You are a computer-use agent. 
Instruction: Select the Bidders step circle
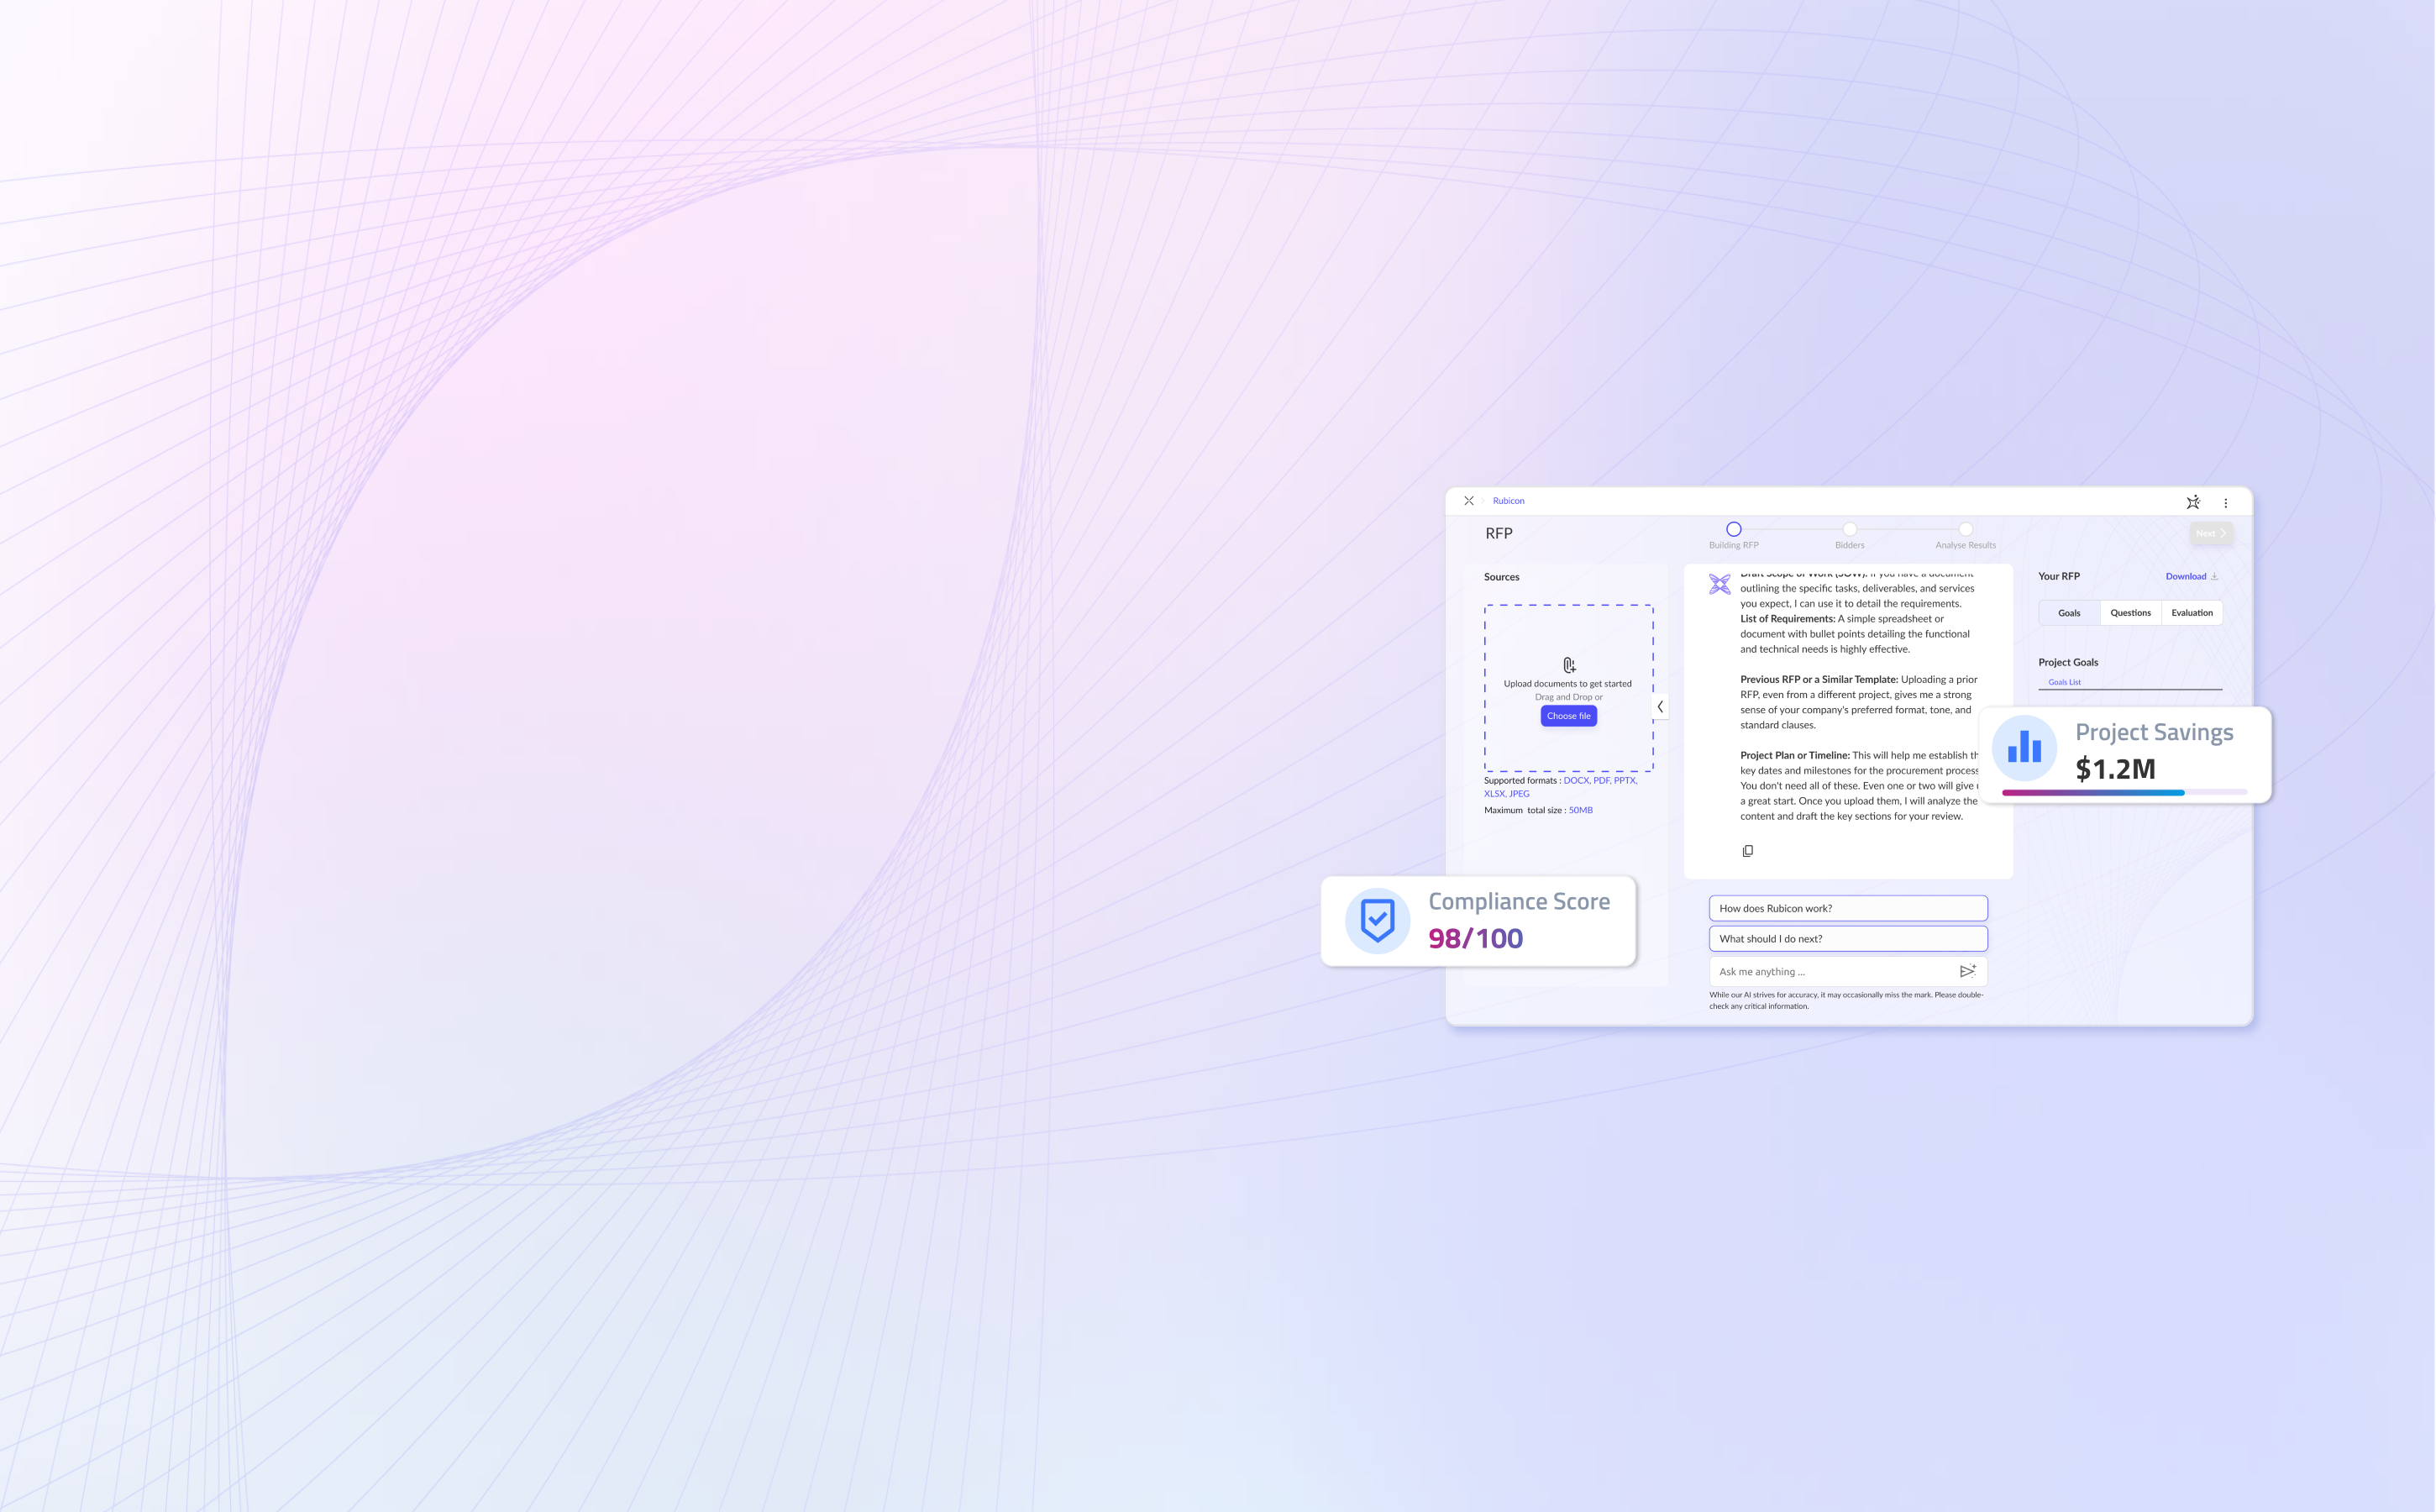pyautogui.click(x=1850, y=529)
